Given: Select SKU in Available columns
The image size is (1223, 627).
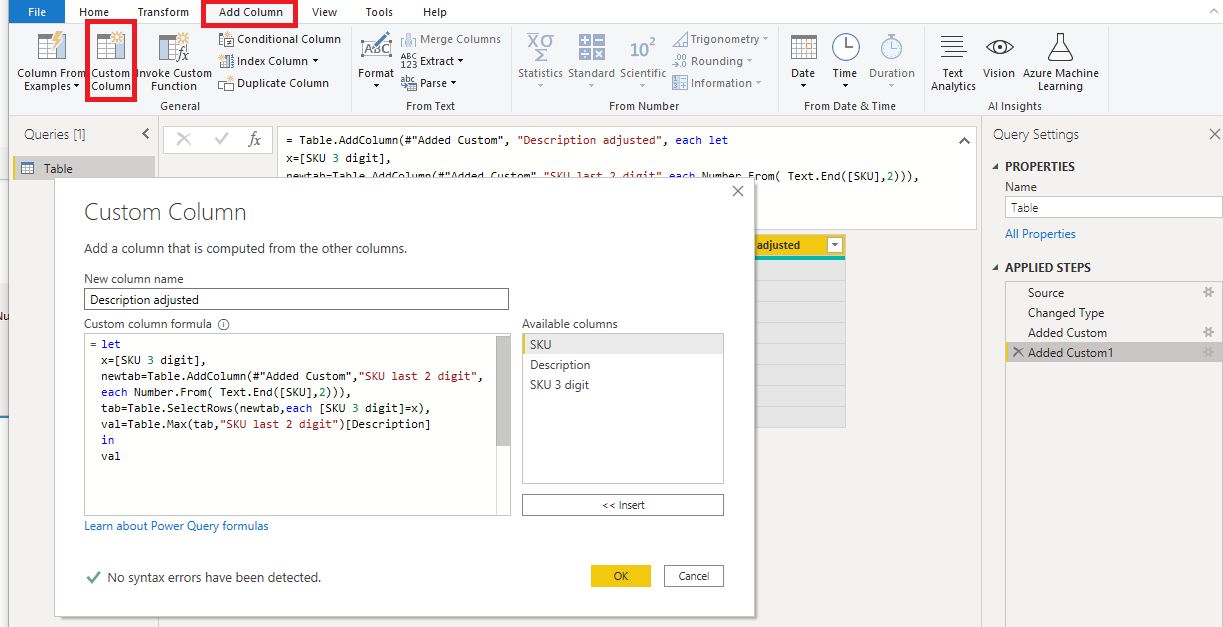Looking at the screenshot, I should click(x=622, y=344).
